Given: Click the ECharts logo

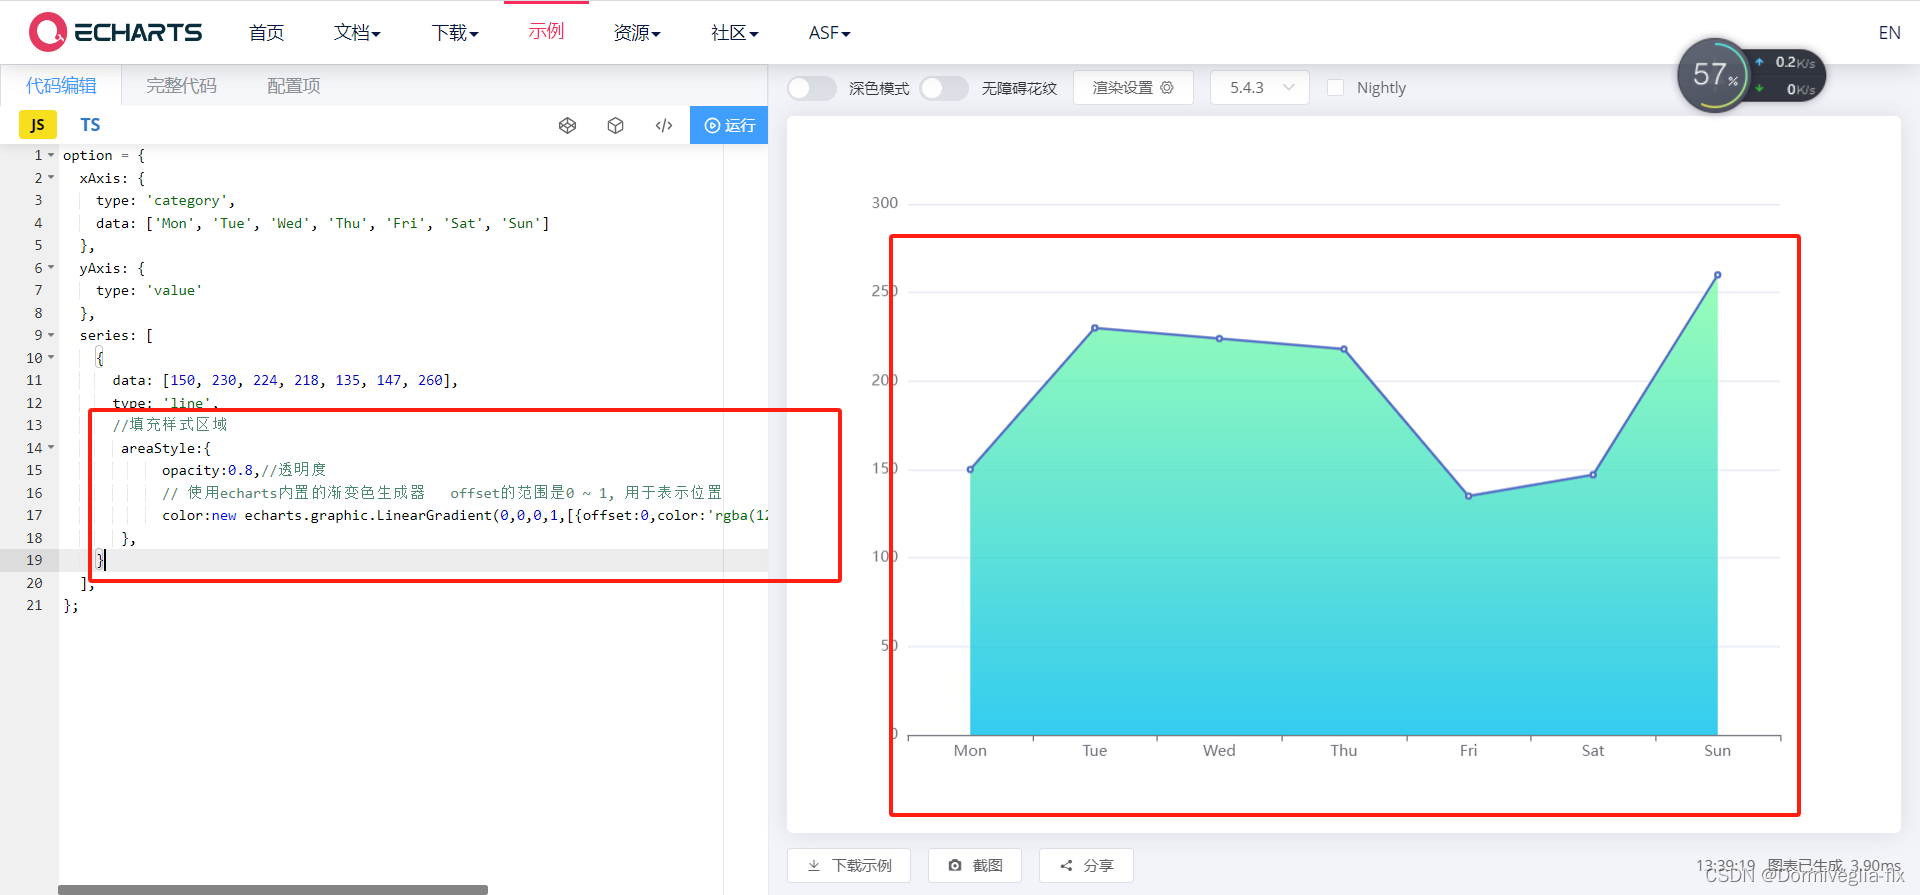Looking at the screenshot, I should coord(116,32).
